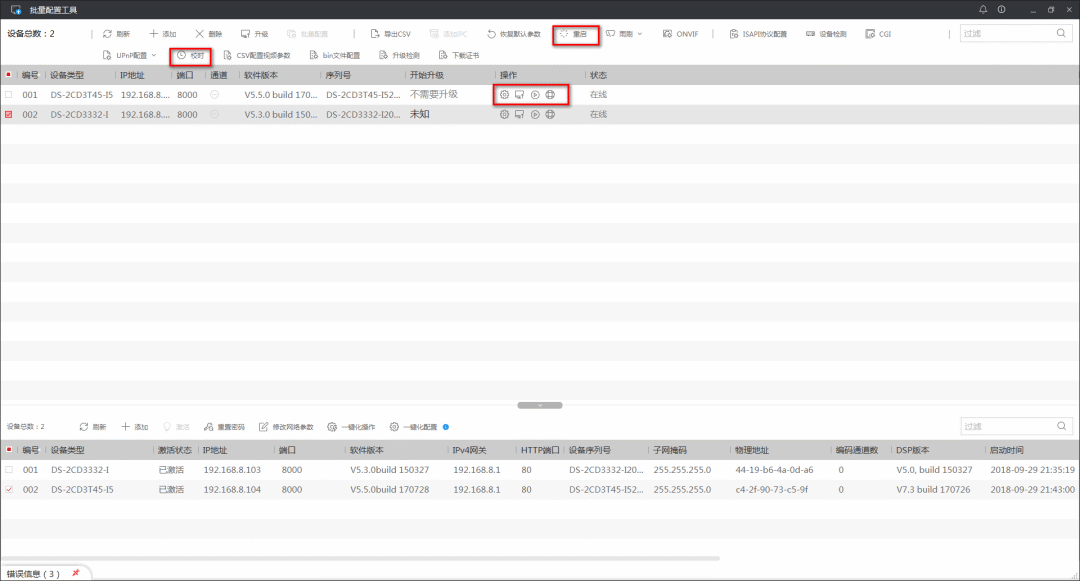Viewport: 1080px width, 581px height.
Task: Click 重置密码 in the lower toolbar
Action: tap(224, 427)
